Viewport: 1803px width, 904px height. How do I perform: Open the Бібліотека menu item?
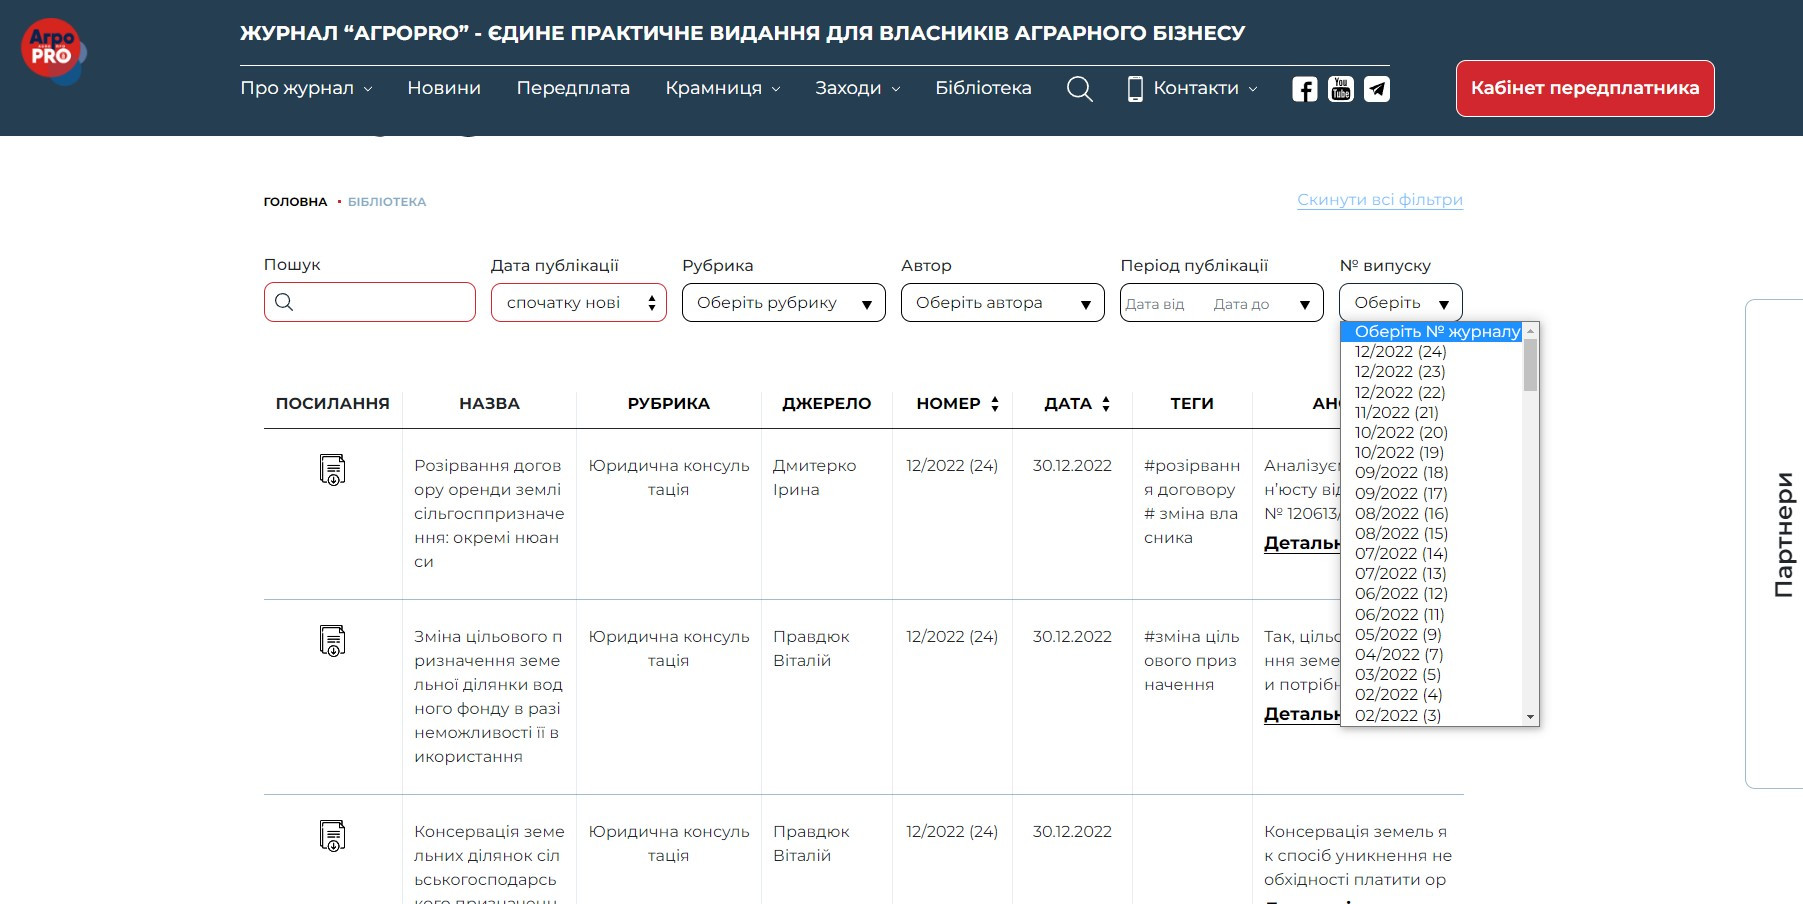[983, 88]
